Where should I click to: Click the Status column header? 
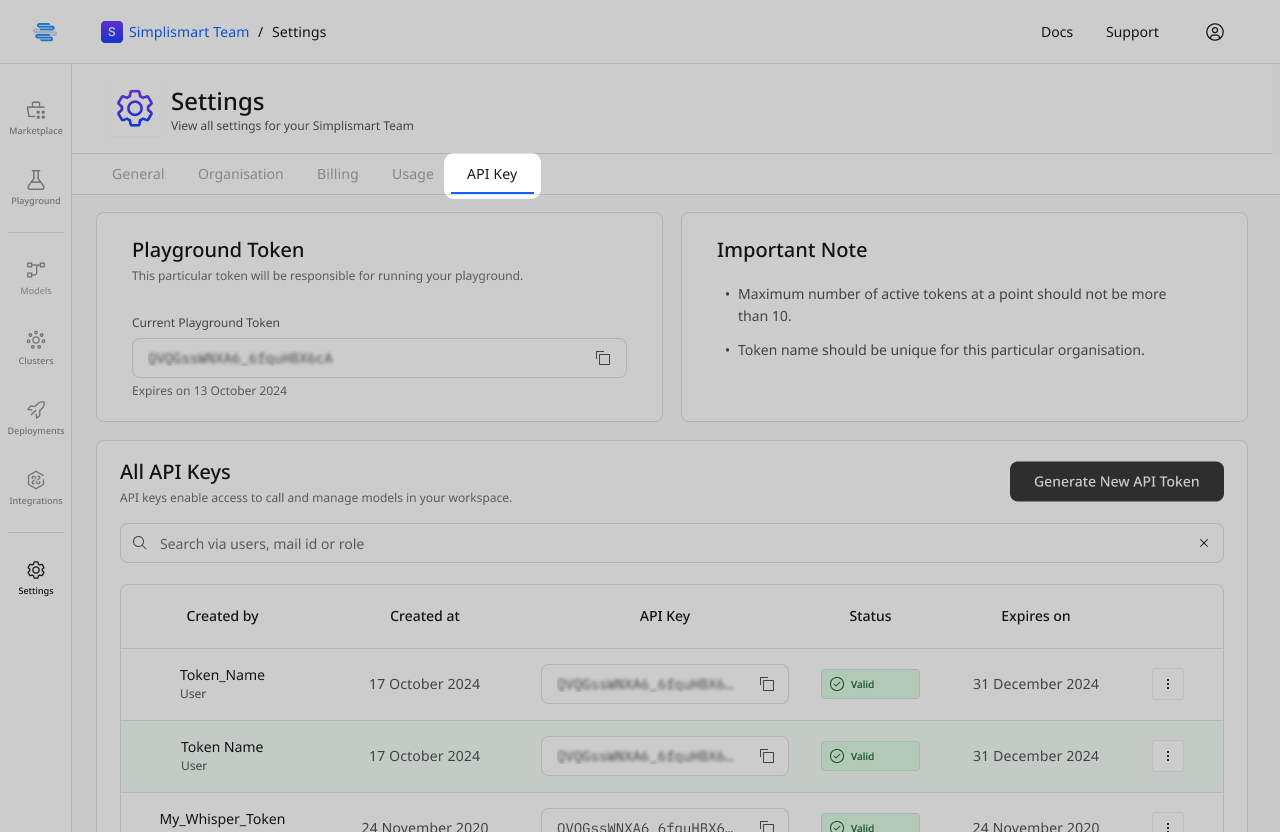870,616
